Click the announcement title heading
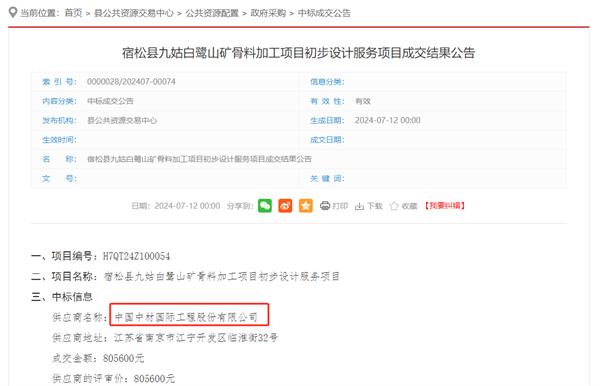 [298, 53]
